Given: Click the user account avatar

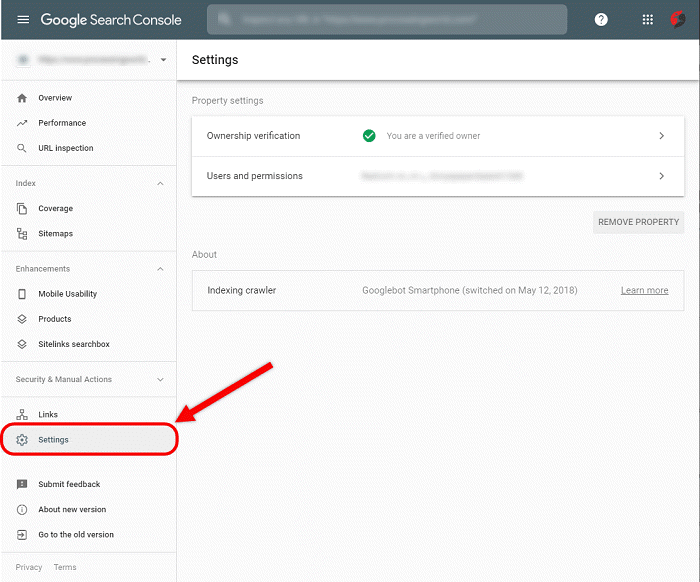Looking at the screenshot, I should (677, 20).
